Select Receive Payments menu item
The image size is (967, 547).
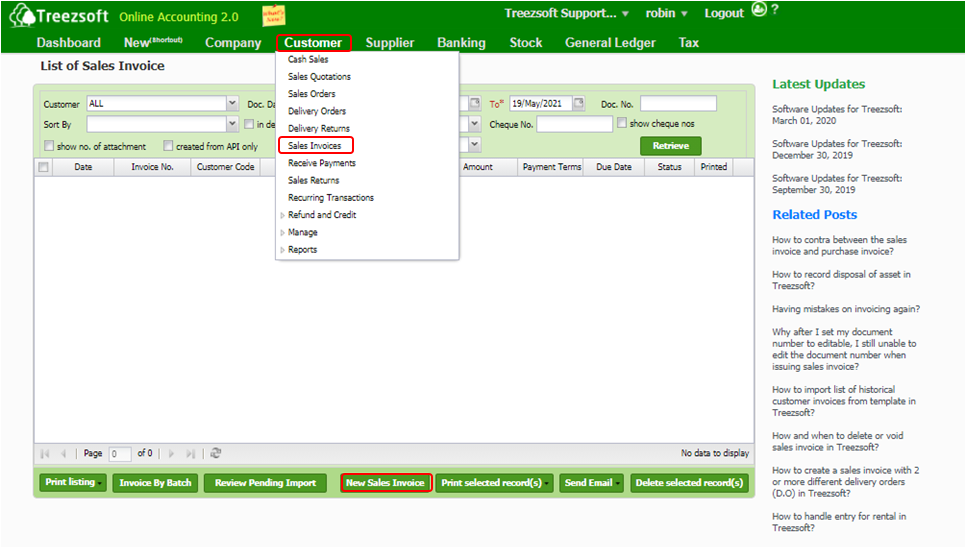point(321,163)
